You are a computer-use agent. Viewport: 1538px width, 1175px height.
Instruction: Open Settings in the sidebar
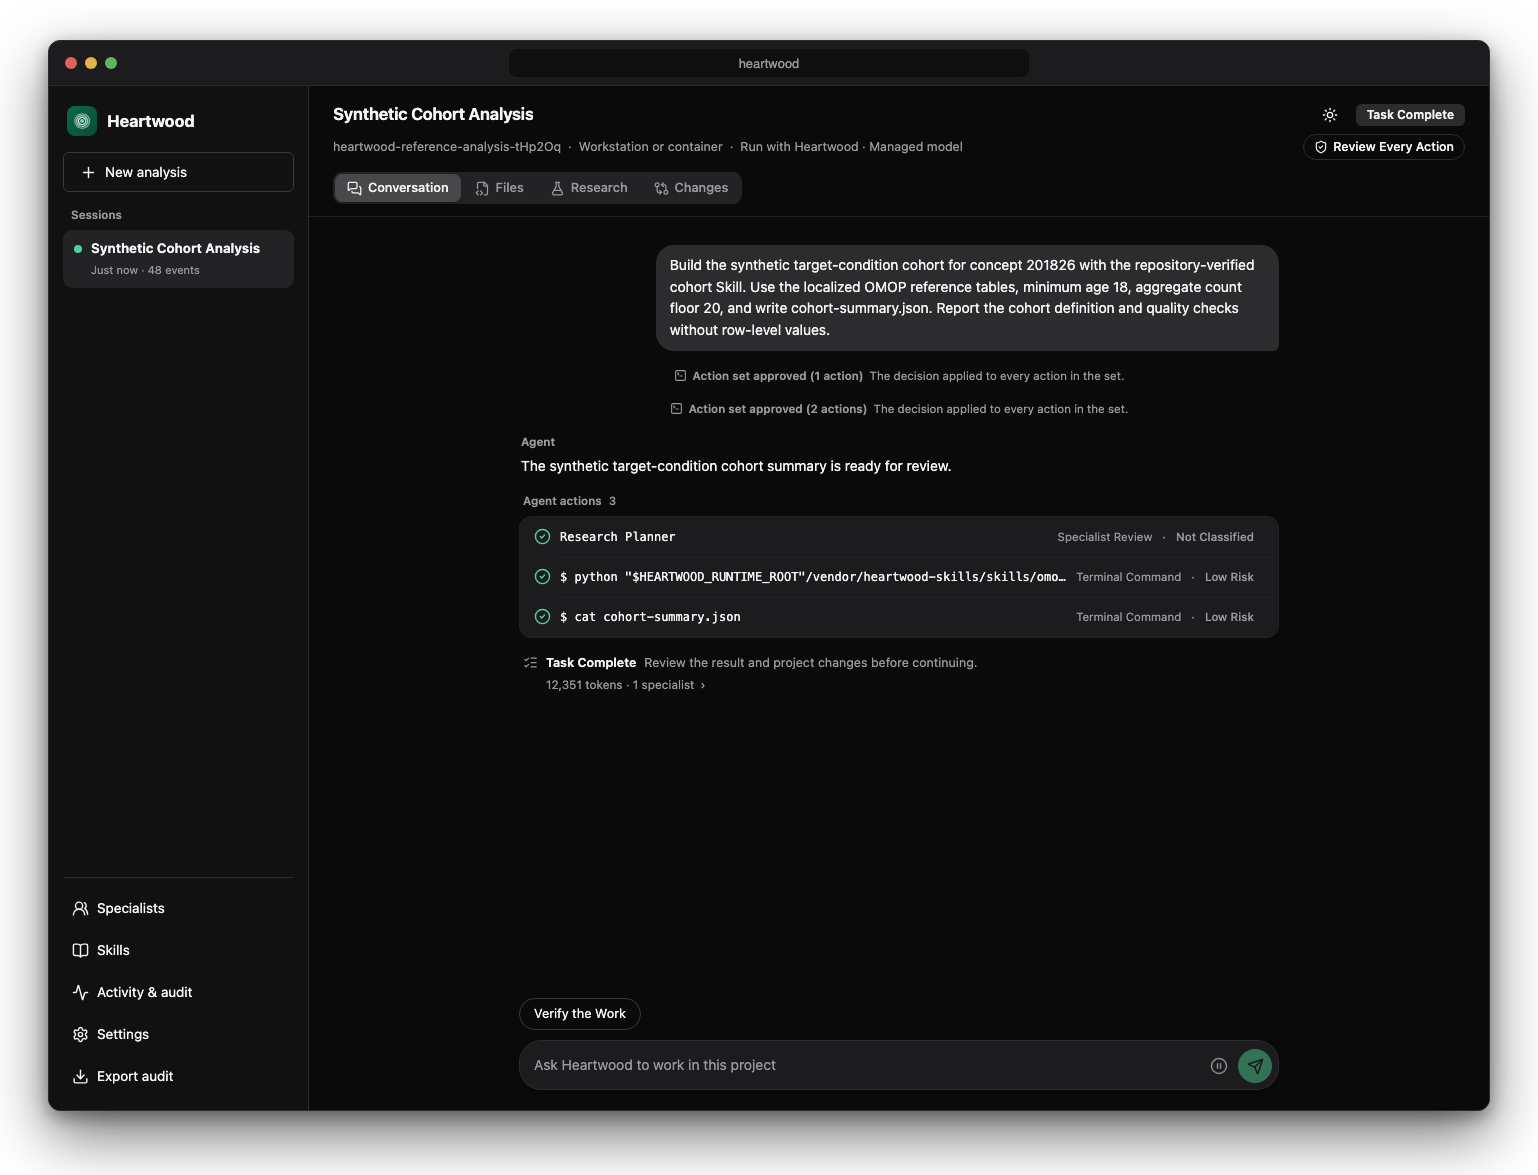pos(178,1034)
